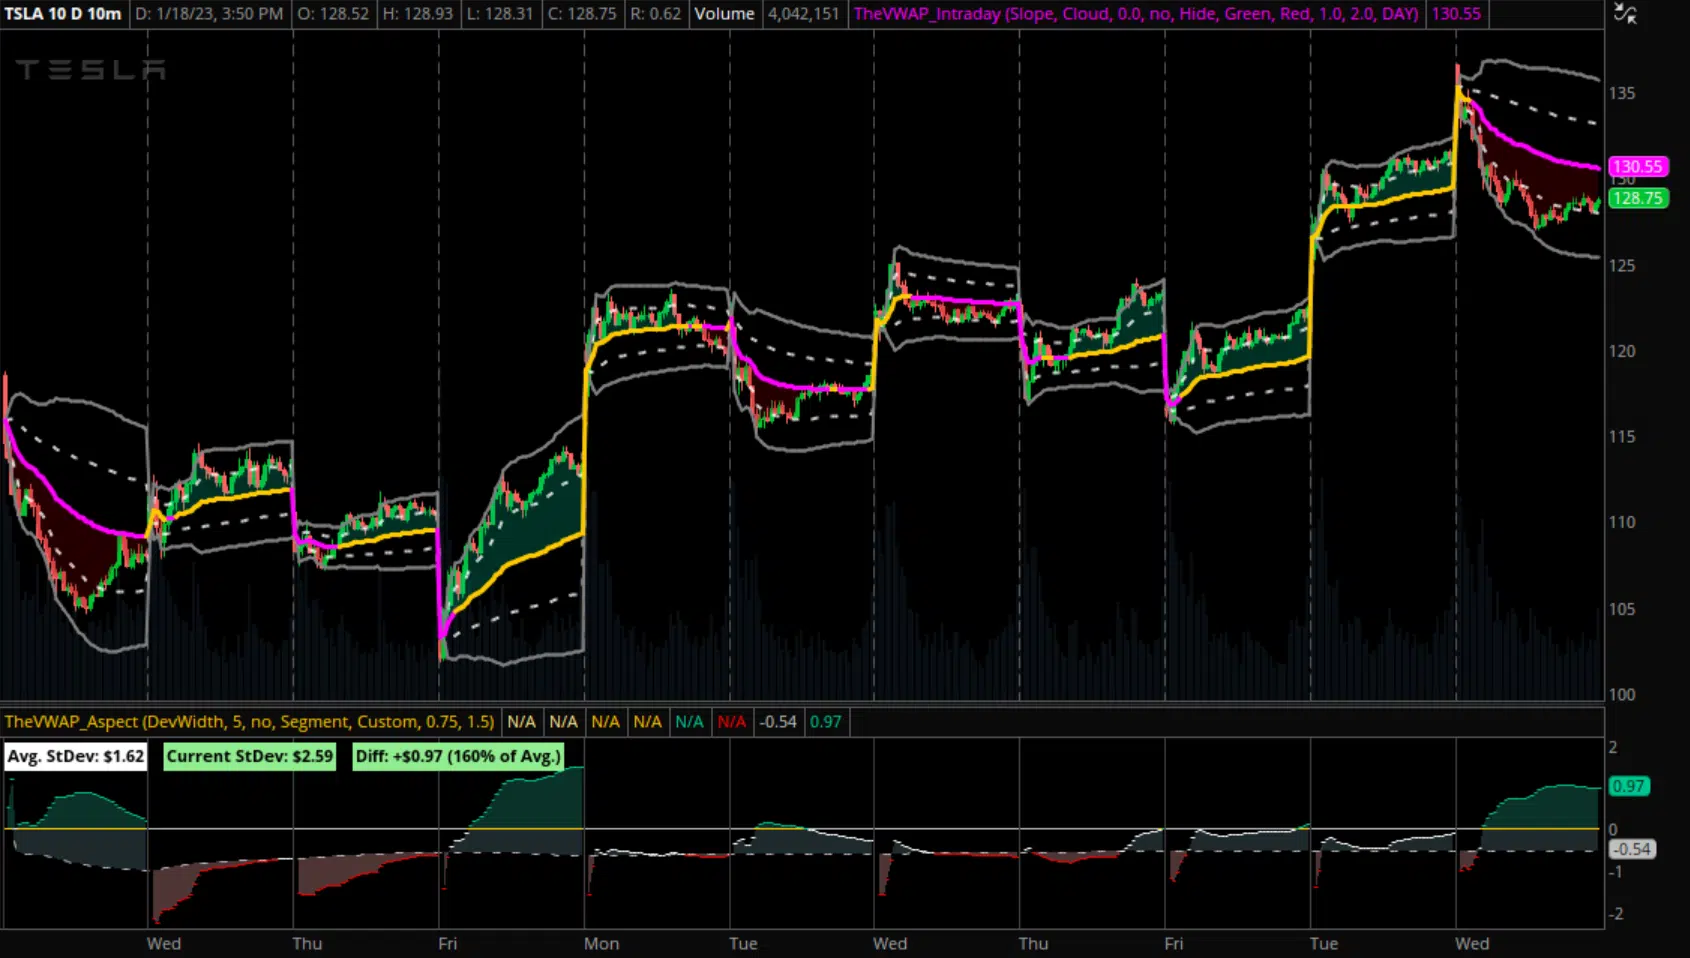1690x958 pixels.
Task: Click the 110 price axis label
Action: tap(1622, 522)
